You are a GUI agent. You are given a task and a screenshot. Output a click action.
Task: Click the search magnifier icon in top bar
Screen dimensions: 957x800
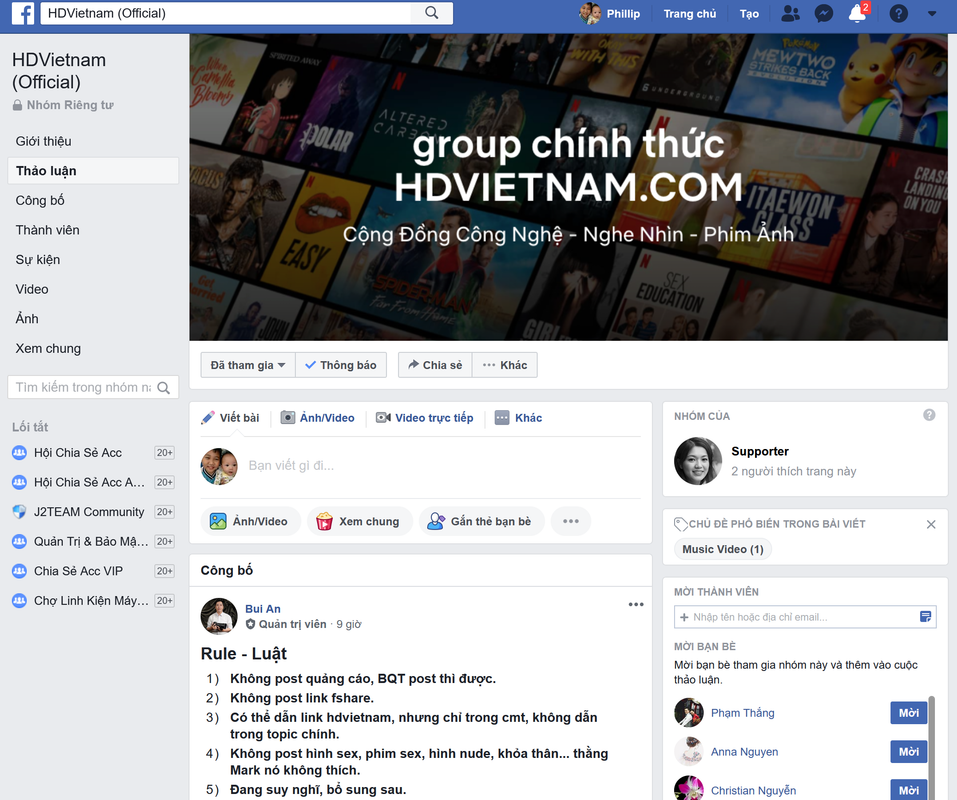(x=432, y=13)
